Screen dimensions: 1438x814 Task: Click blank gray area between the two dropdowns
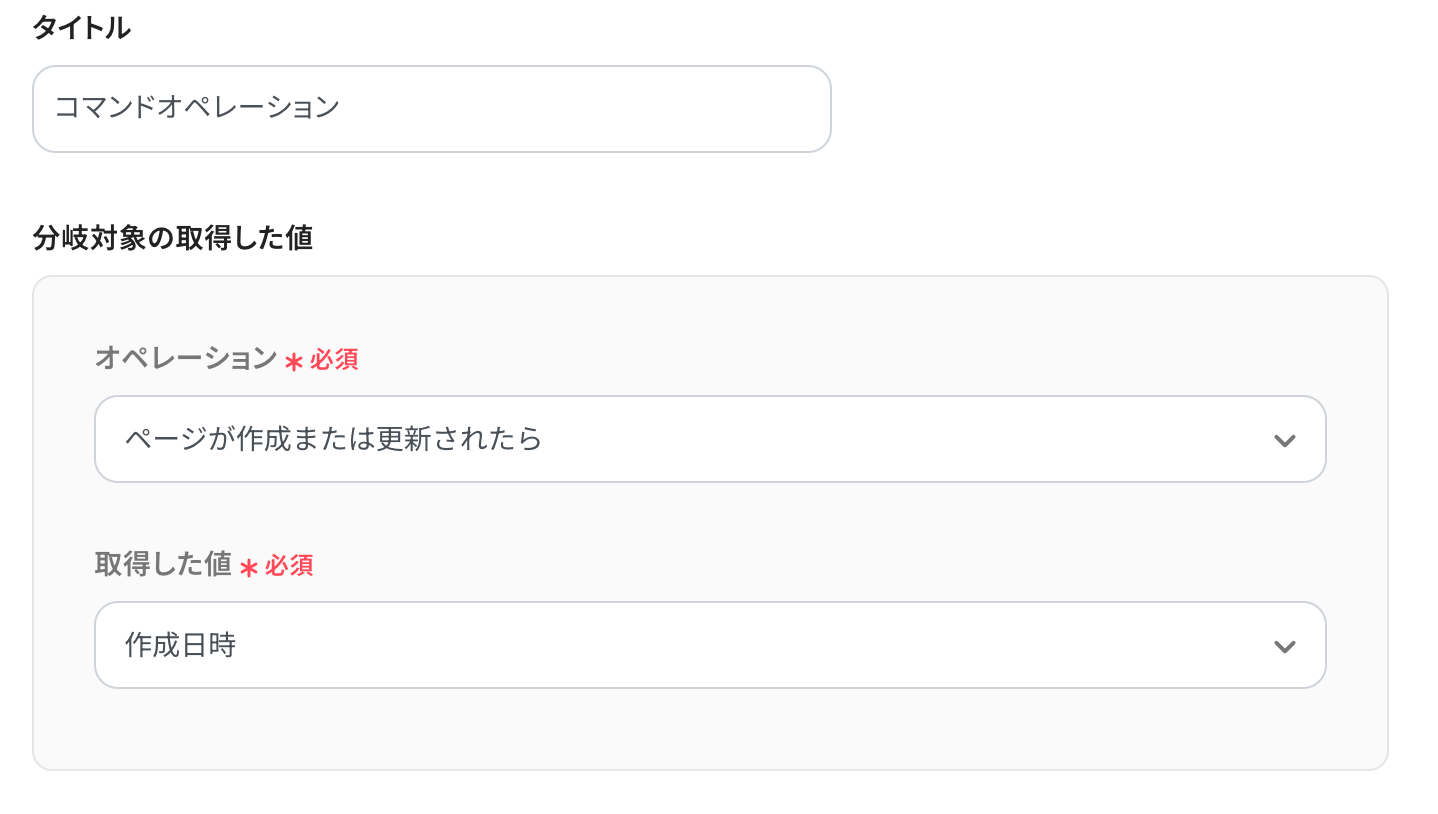point(709,525)
